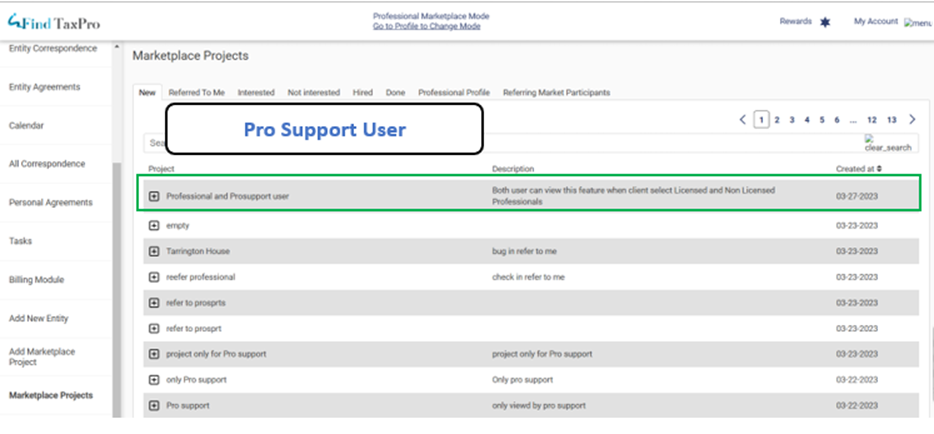Expand the only Pro support project
Screen dimensions: 934x434
point(154,380)
